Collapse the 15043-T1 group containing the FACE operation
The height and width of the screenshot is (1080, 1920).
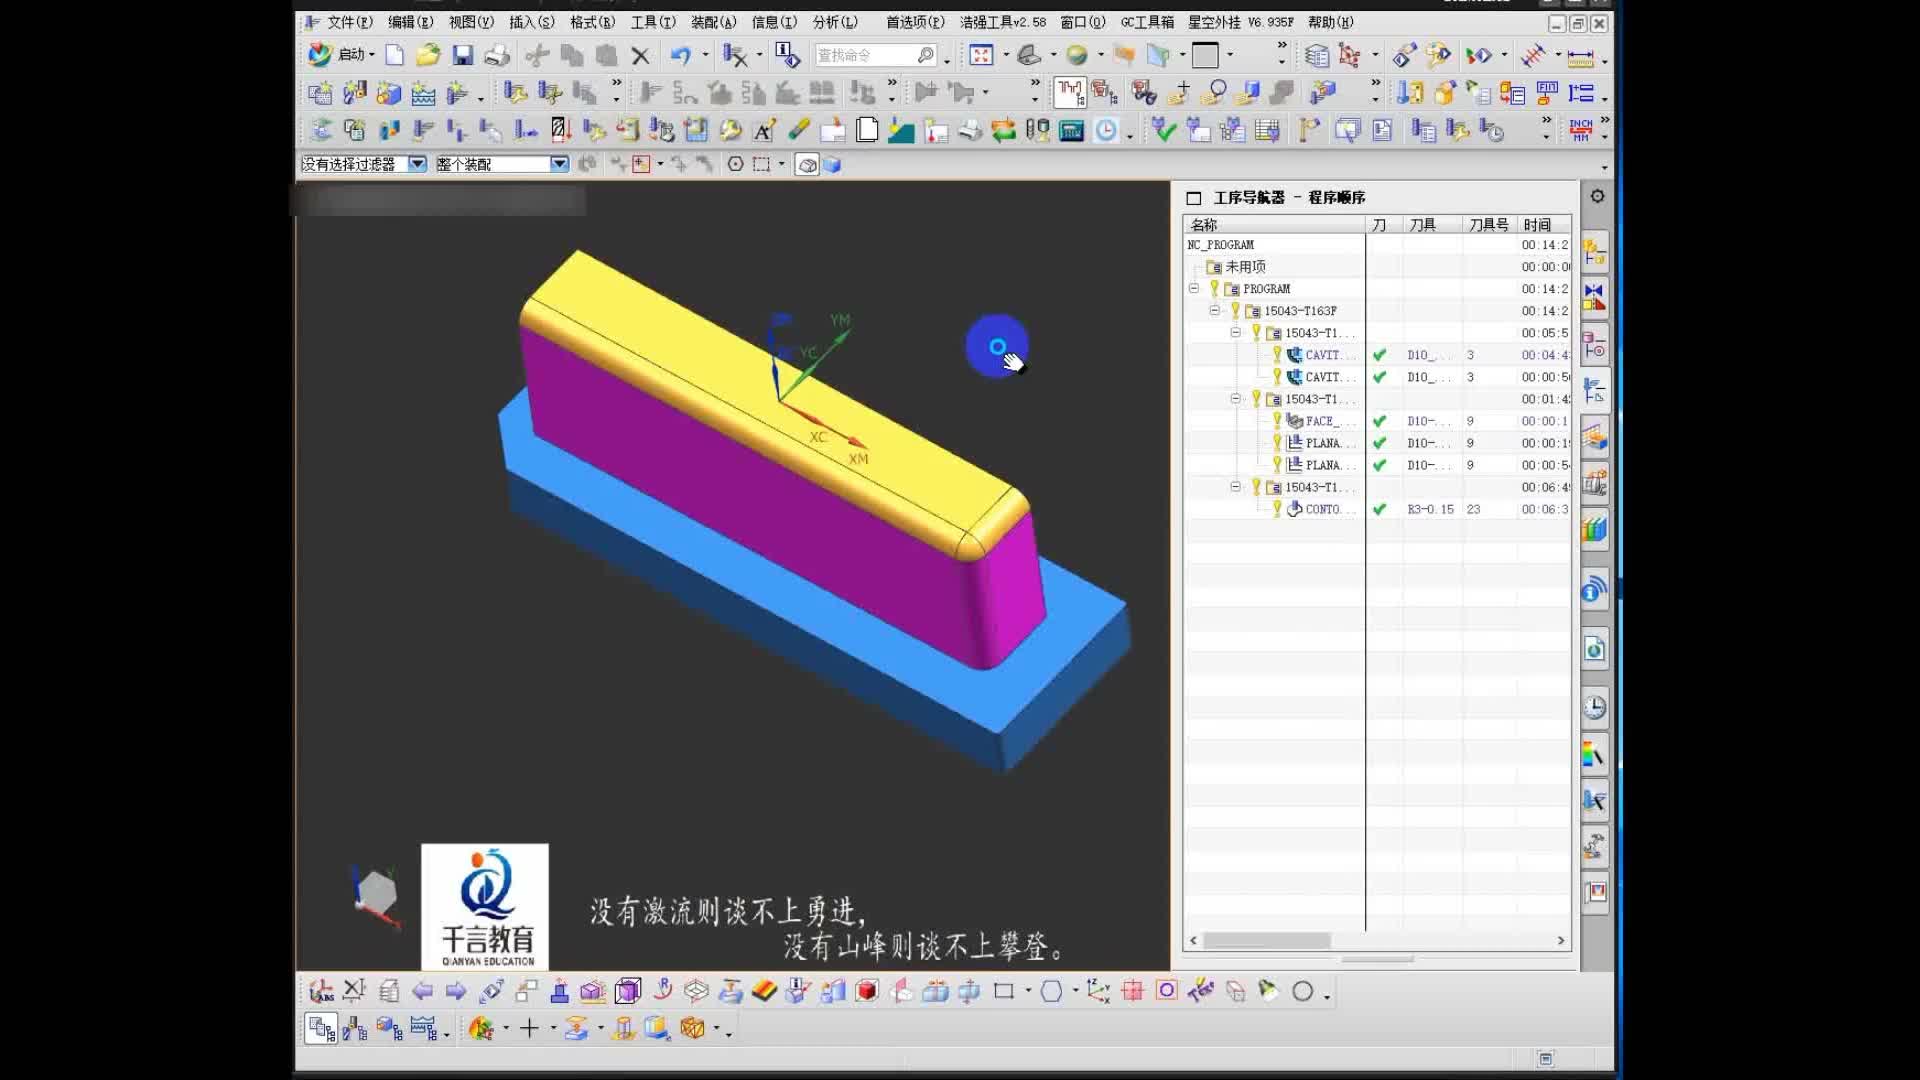[x=1235, y=398]
